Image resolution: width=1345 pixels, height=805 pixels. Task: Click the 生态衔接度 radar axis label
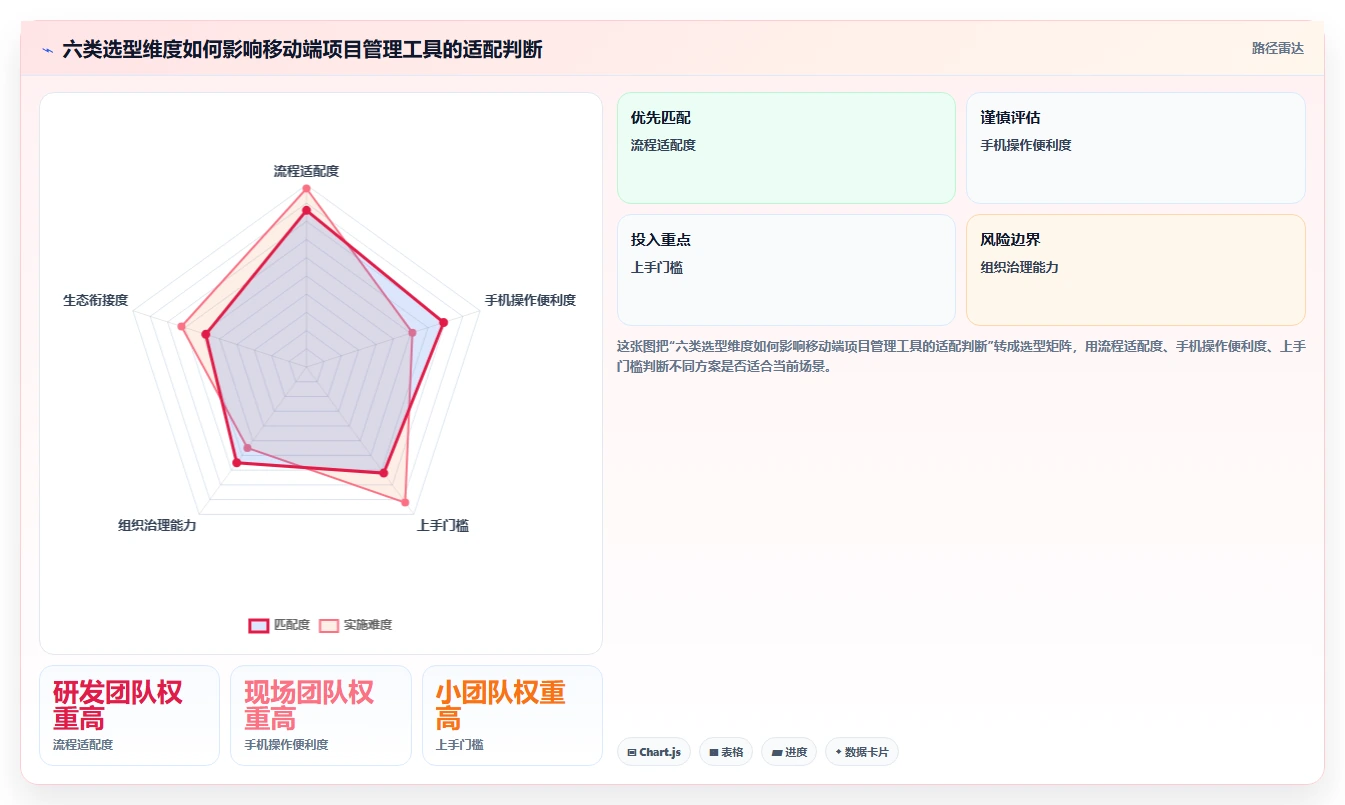click(x=95, y=300)
